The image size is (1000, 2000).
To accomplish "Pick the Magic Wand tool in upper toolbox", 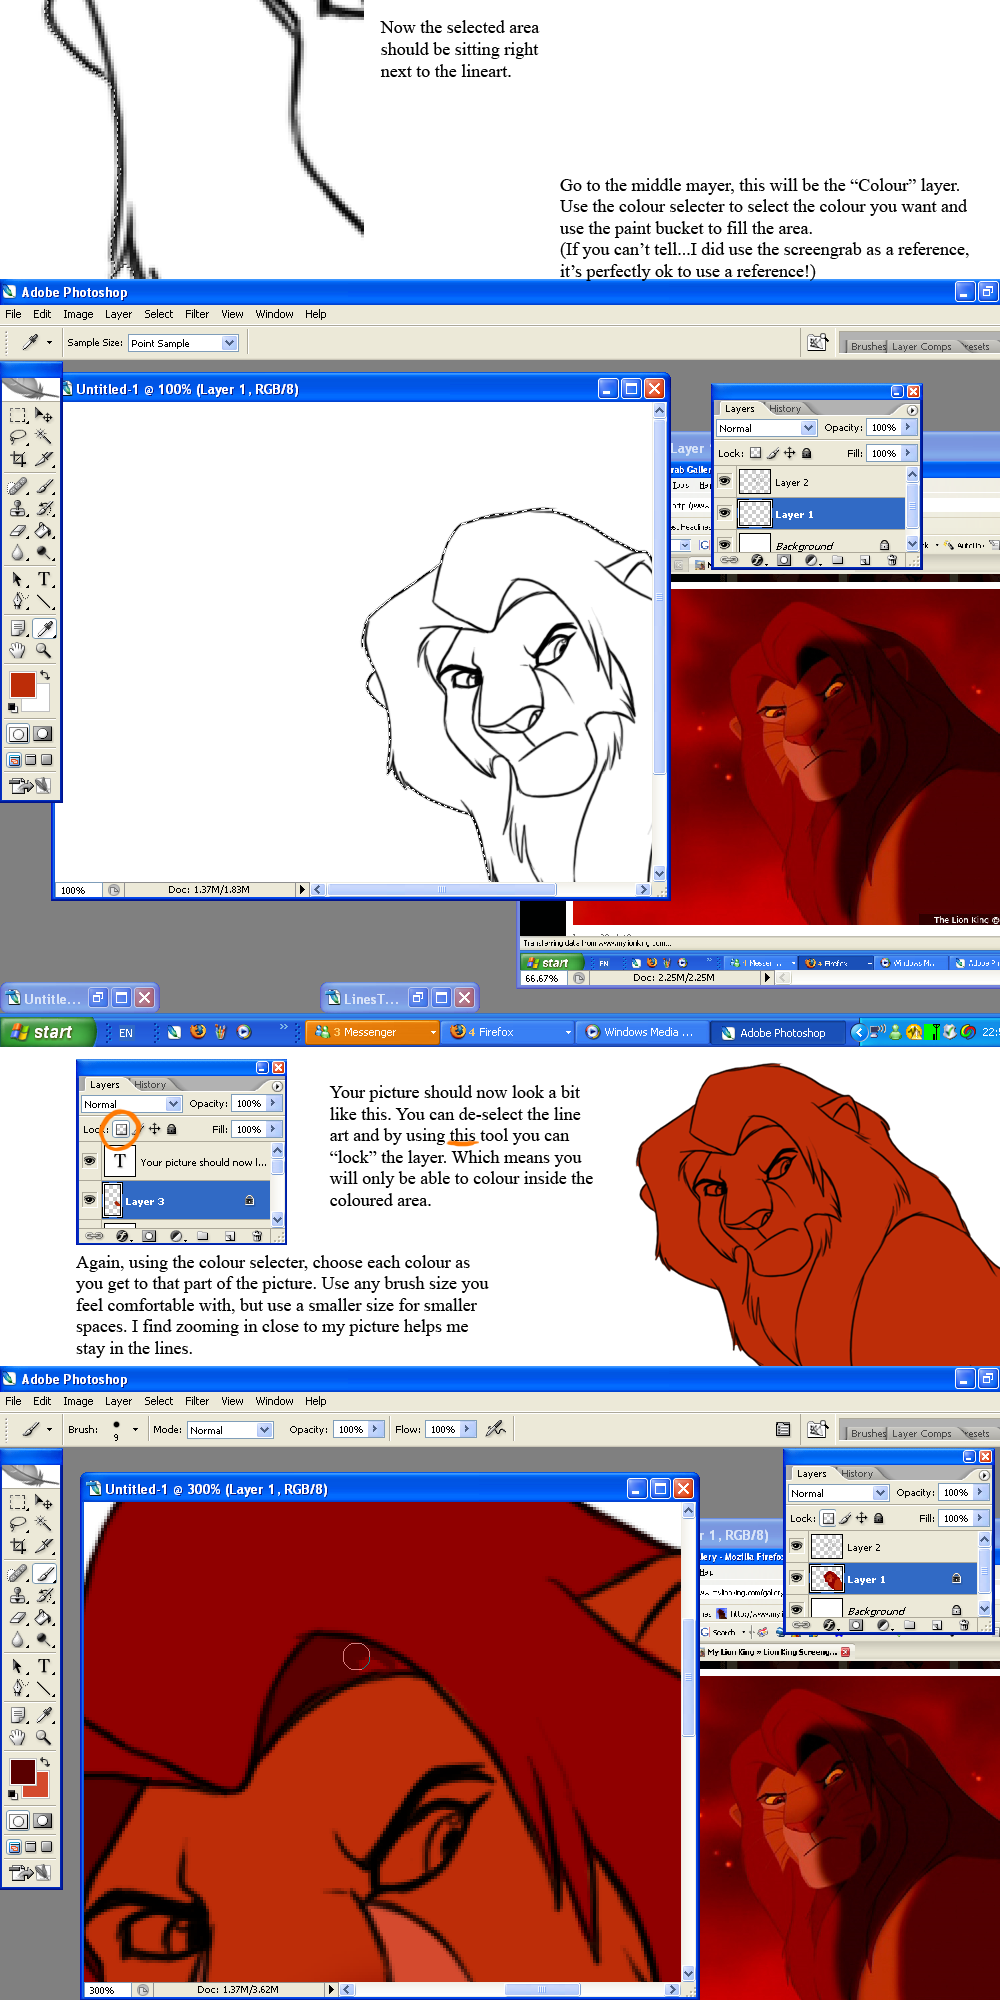I will tap(44, 437).
